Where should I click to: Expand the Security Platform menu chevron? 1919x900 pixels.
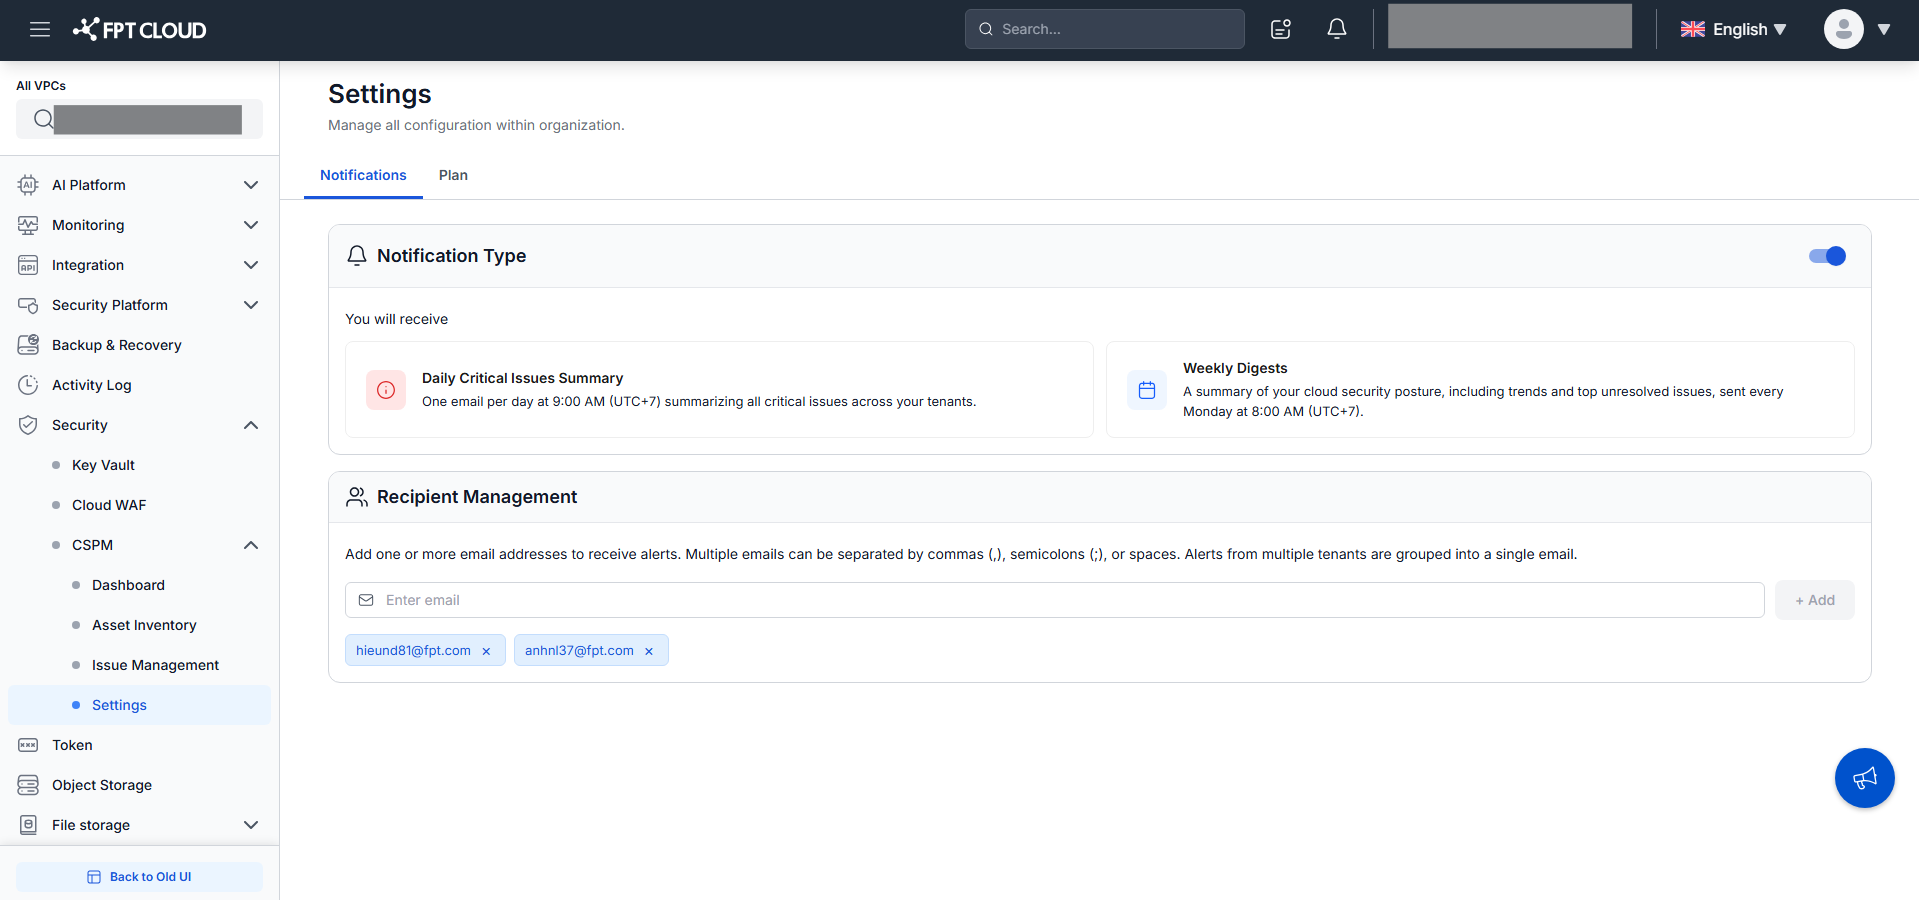point(251,305)
